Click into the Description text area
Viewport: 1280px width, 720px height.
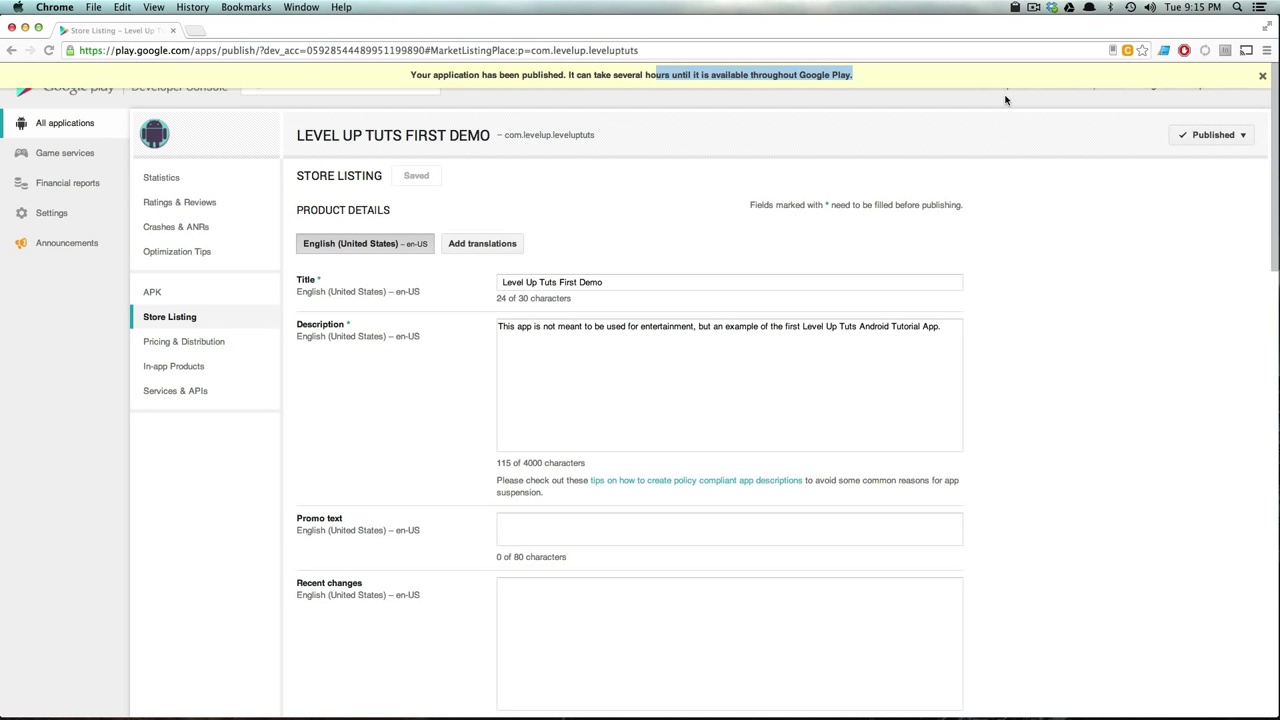click(729, 385)
